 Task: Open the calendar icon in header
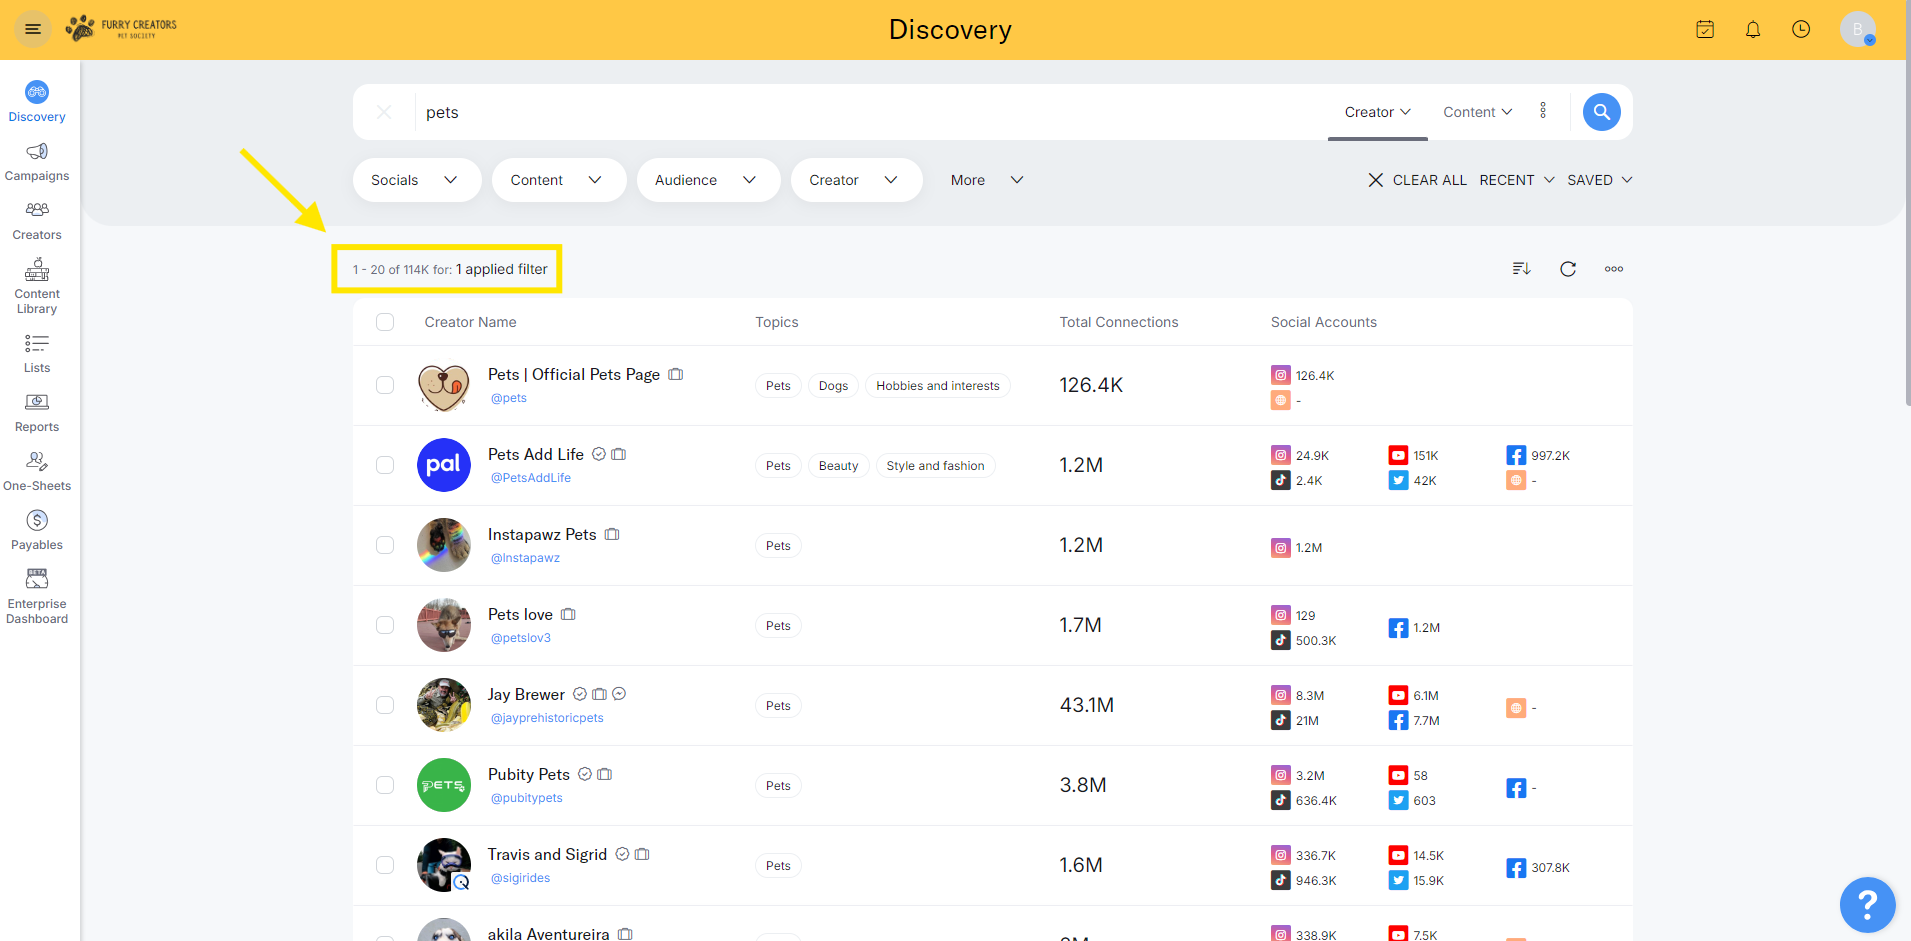tap(1705, 30)
